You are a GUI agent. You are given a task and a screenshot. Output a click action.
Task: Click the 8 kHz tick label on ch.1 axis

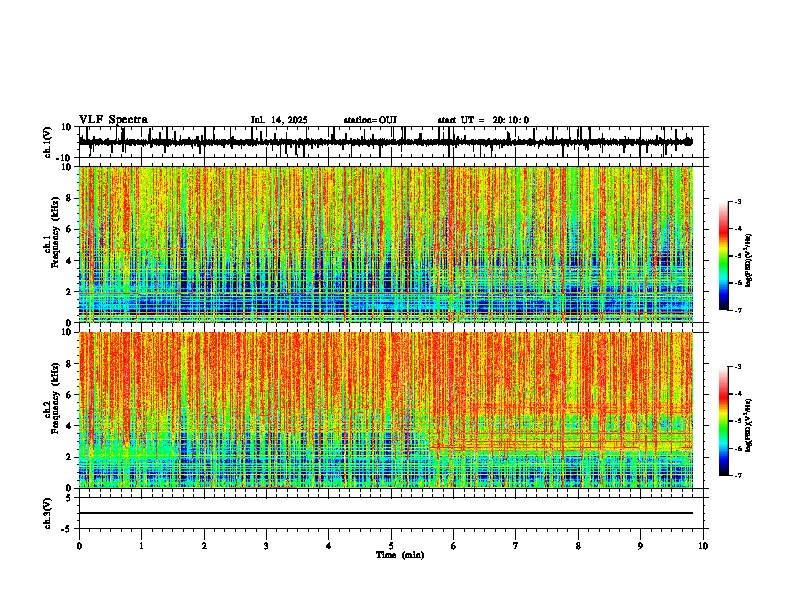click(70, 198)
